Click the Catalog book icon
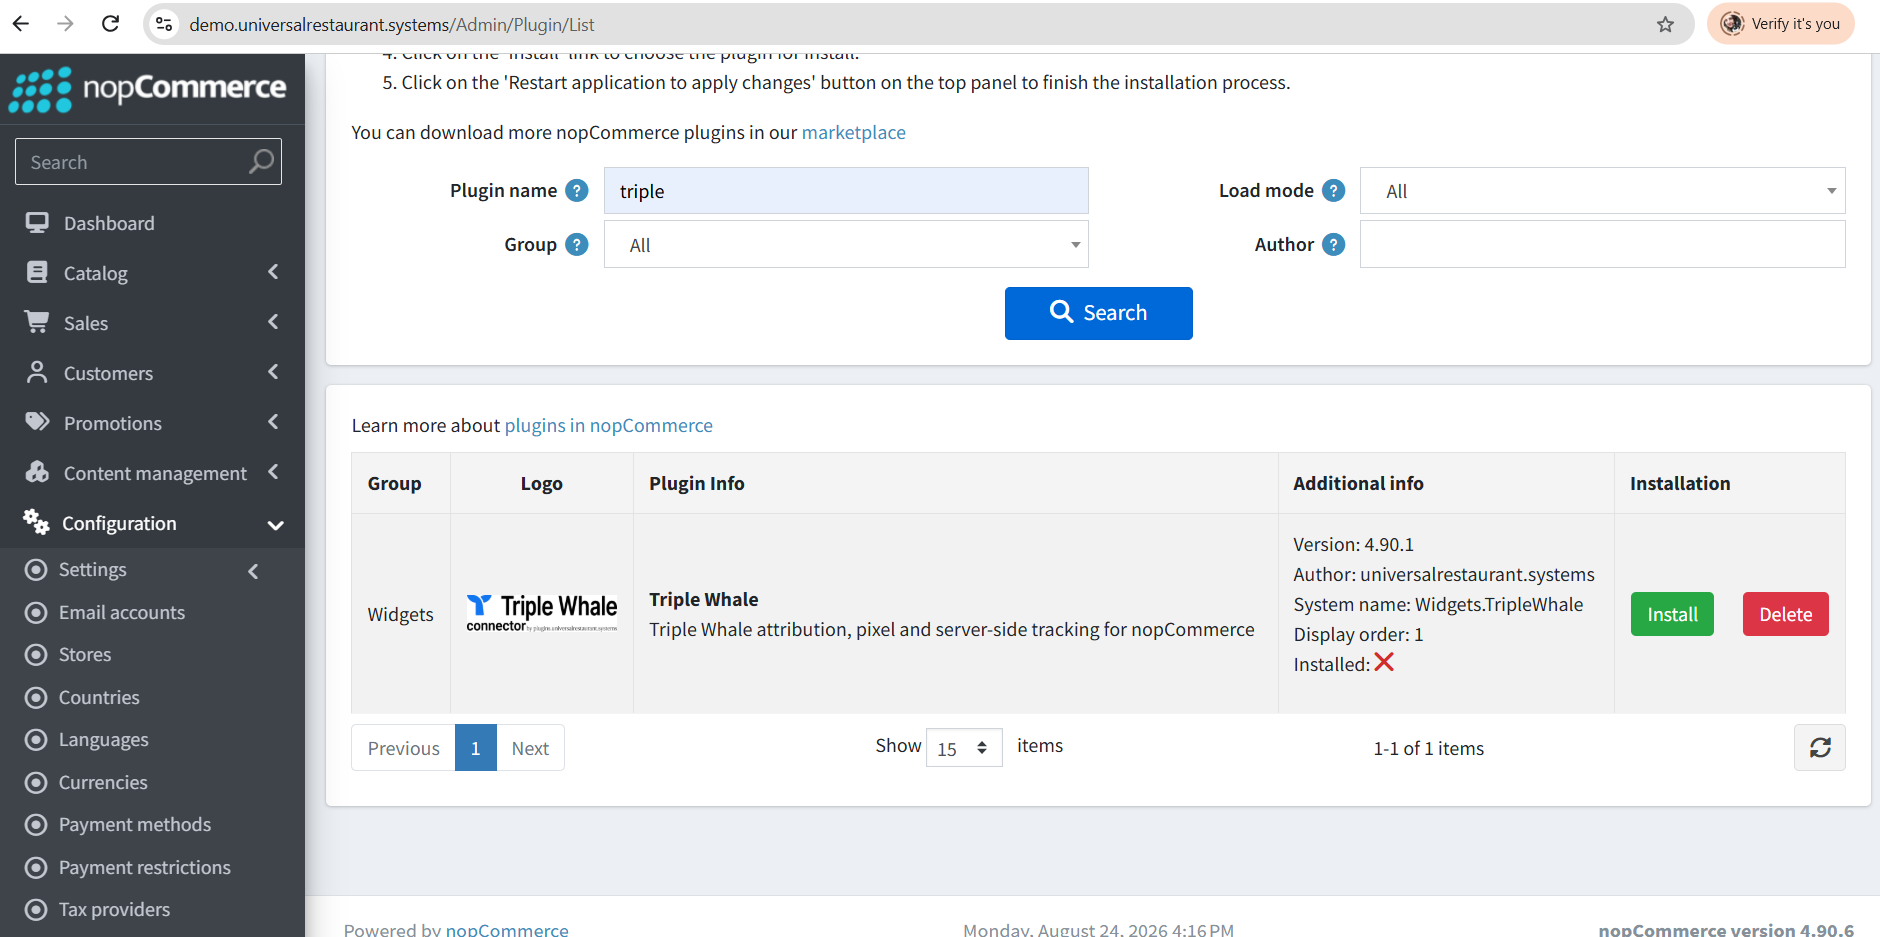 (37, 272)
